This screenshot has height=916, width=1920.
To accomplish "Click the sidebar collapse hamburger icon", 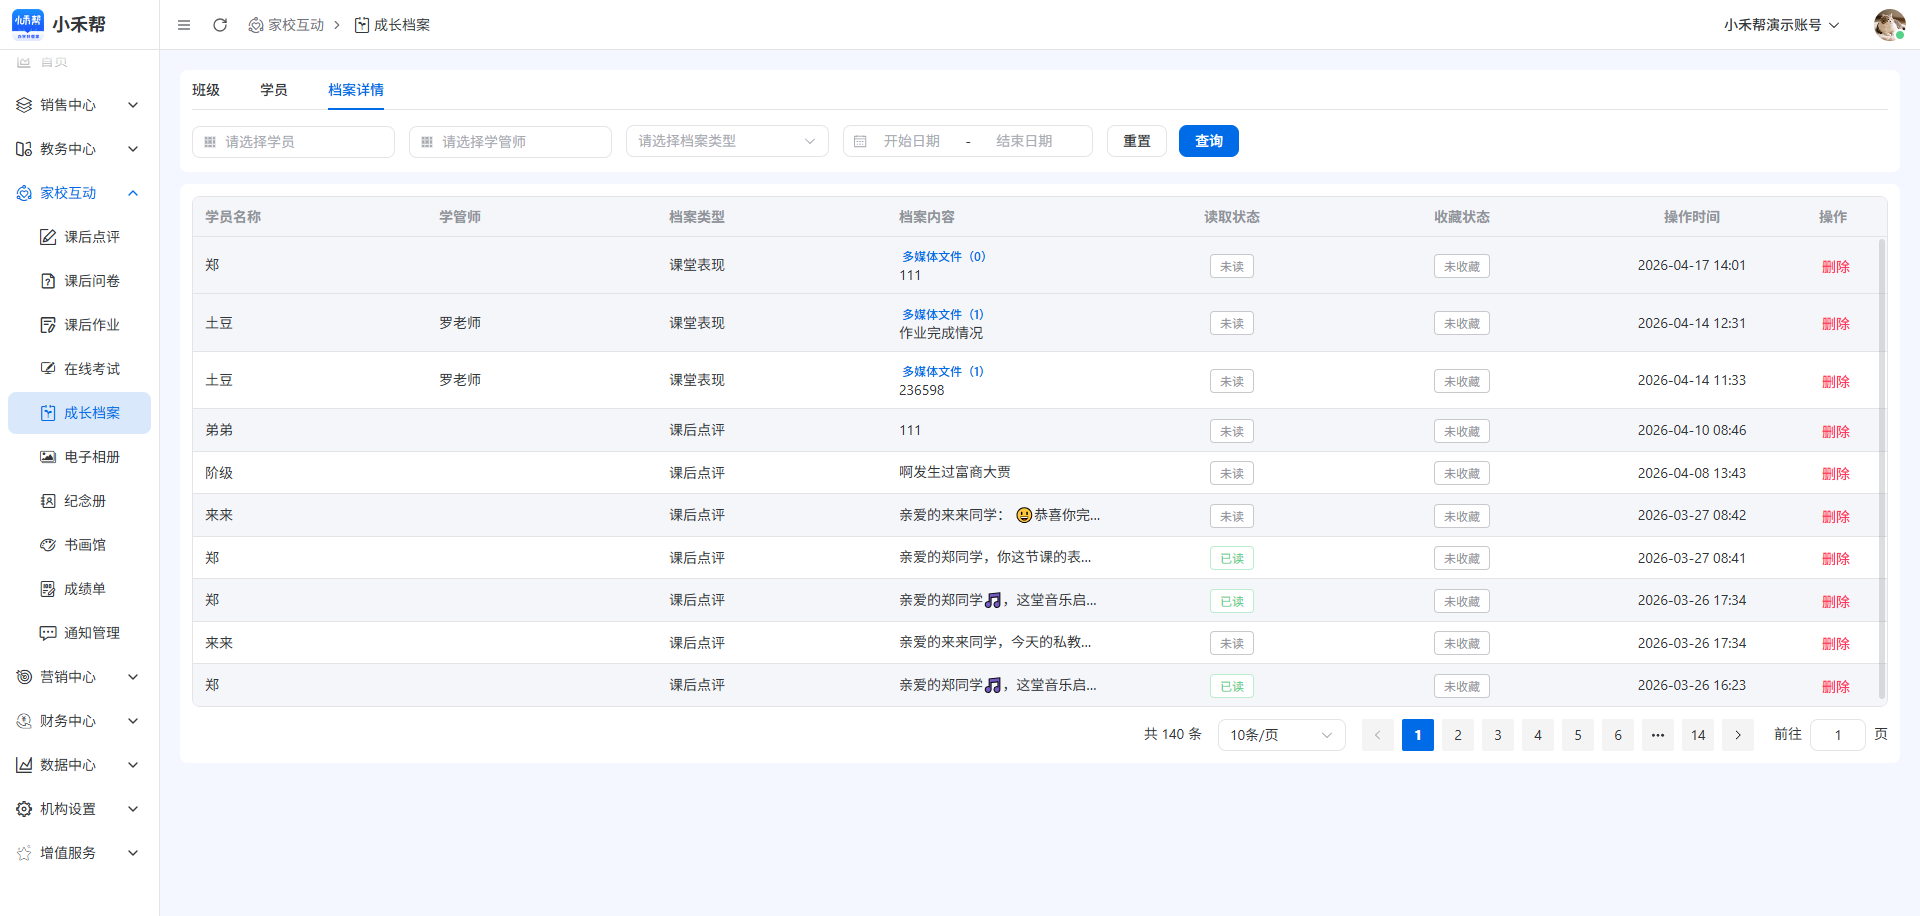I will (x=184, y=25).
